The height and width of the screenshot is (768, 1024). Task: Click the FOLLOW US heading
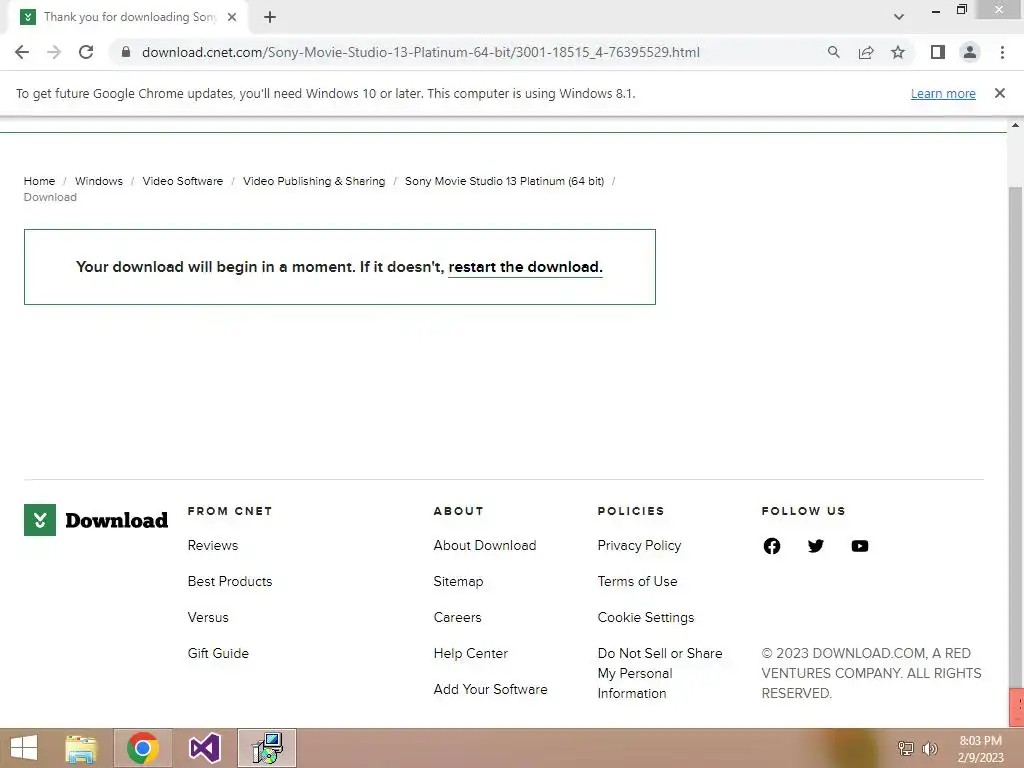tap(803, 511)
